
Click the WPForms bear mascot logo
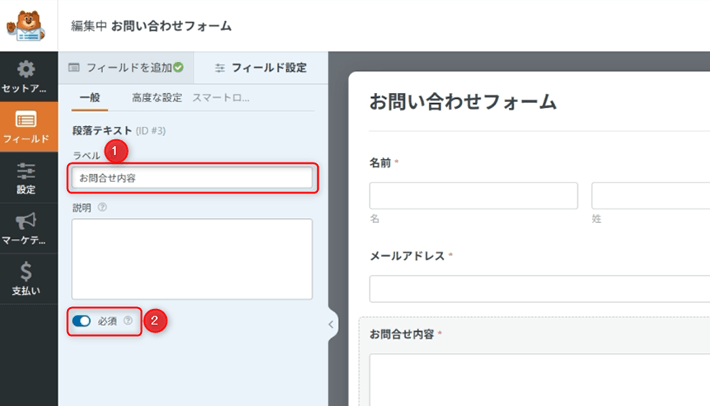pyautogui.click(x=26, y=26)
